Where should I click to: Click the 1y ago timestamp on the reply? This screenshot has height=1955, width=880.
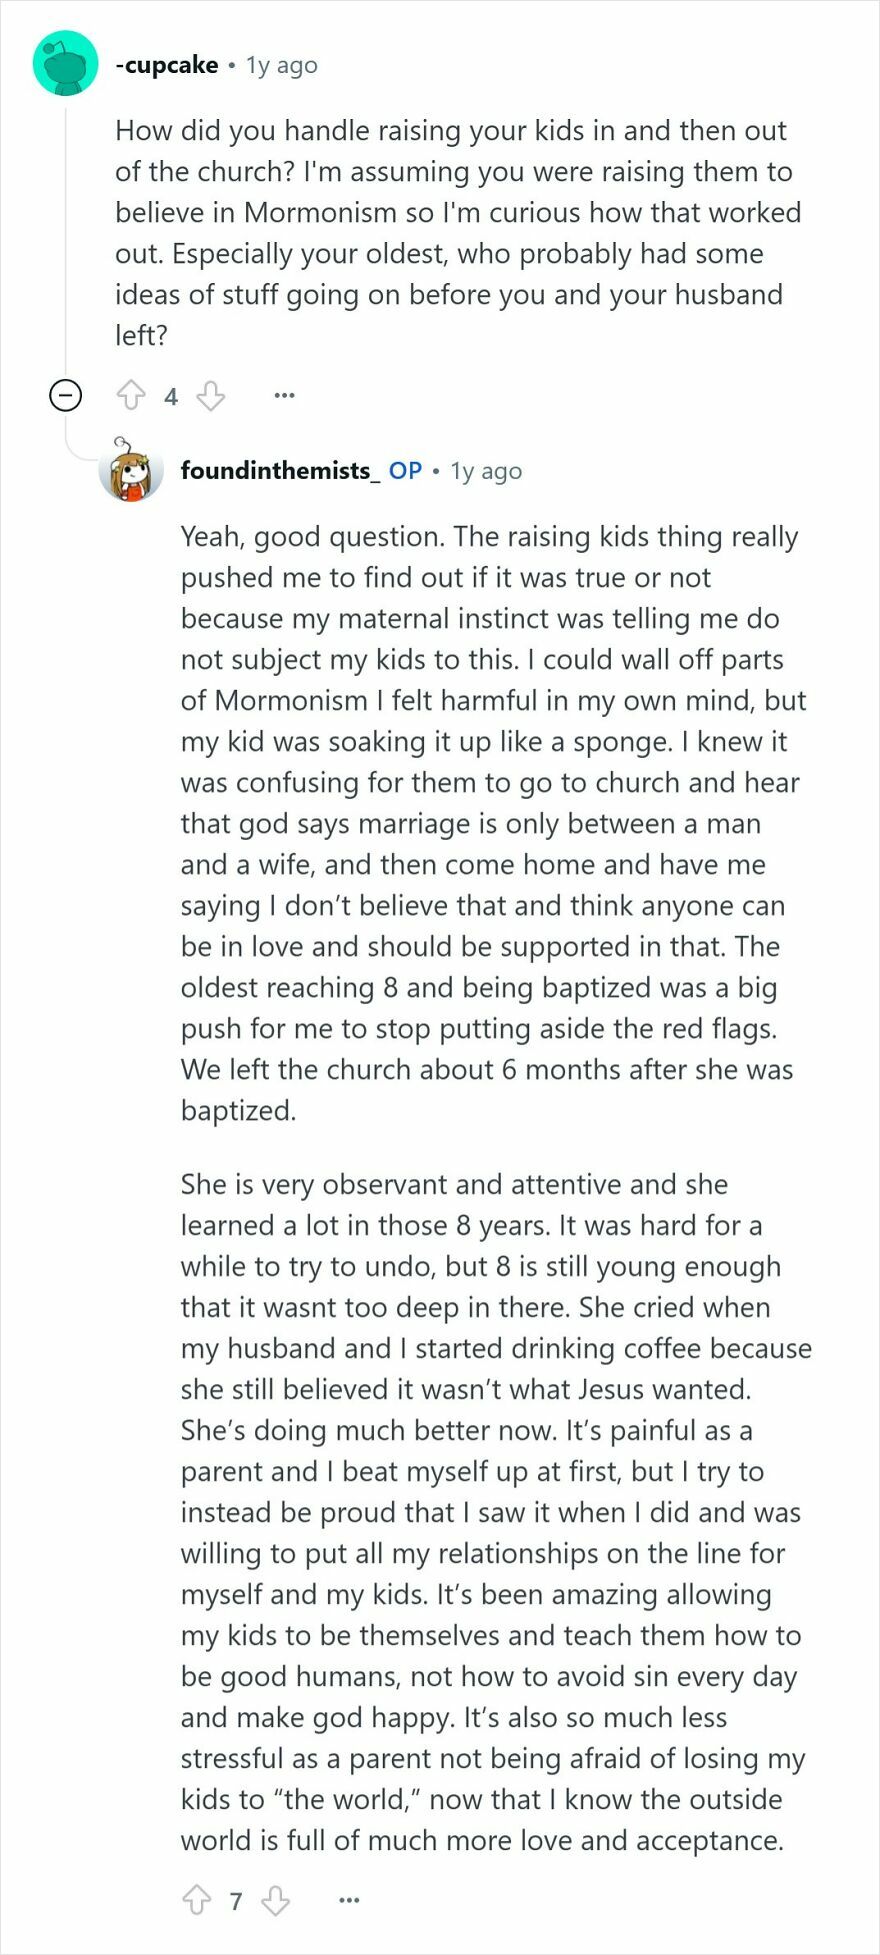(x=487, y=470)
